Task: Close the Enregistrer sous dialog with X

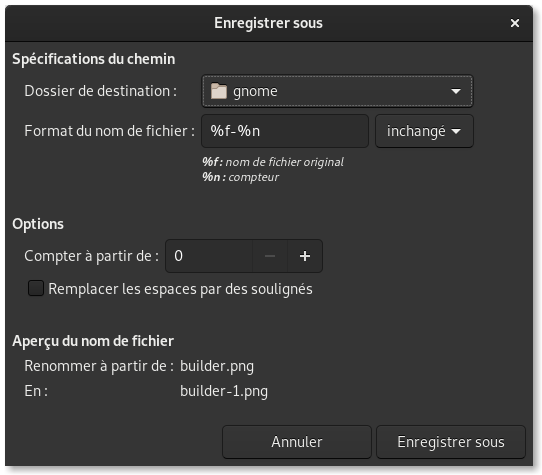Action: (515, 23)
